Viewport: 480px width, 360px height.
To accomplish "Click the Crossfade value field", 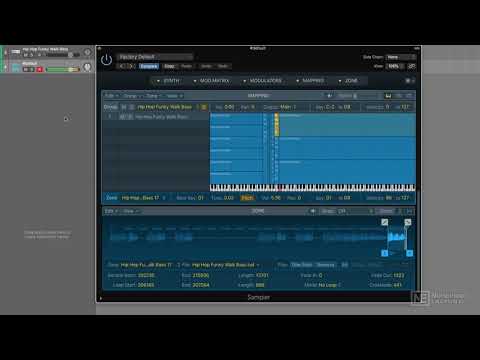I will click(x=397, y=285).
